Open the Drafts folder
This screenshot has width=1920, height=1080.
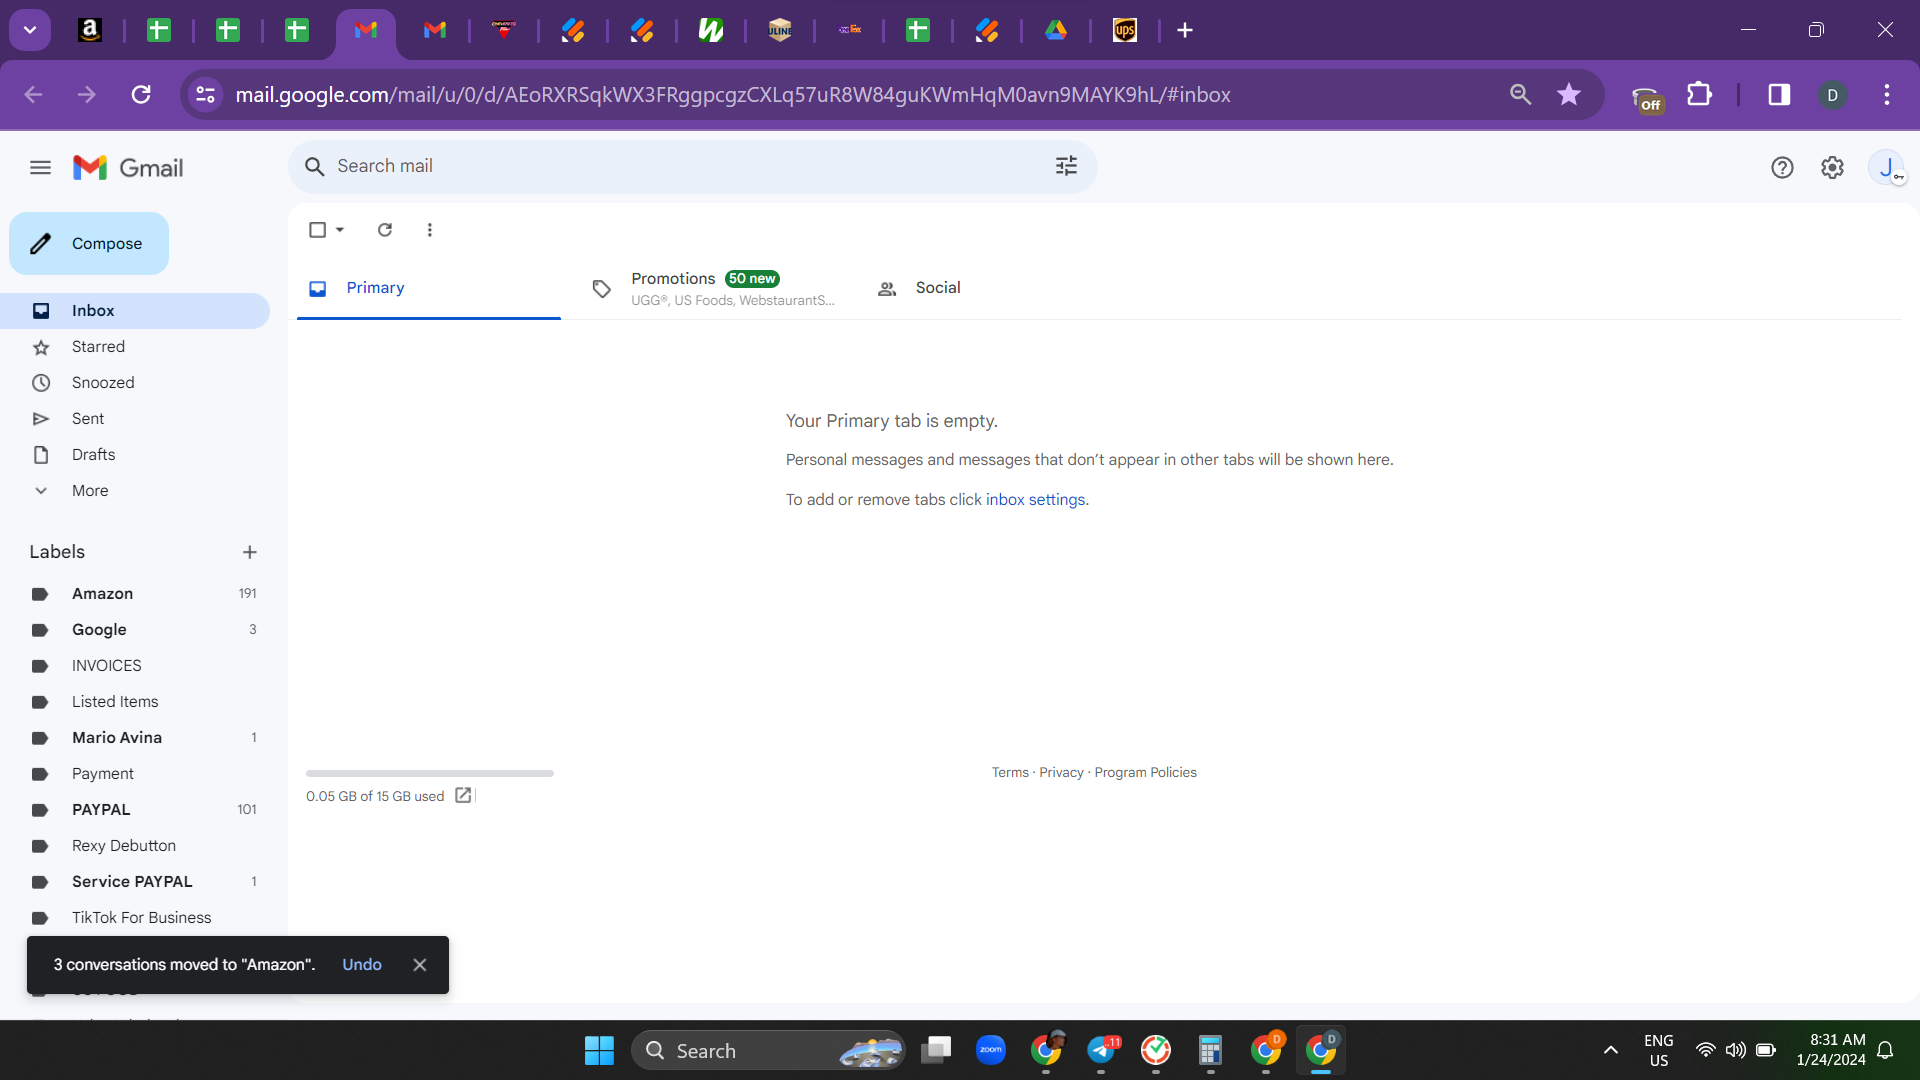135,454
